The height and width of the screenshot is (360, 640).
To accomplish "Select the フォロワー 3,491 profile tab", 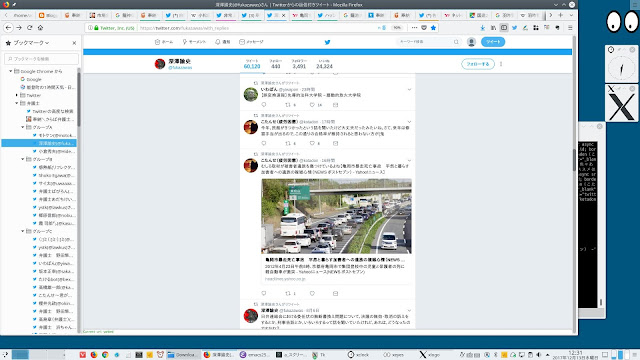I will [299, 64].
